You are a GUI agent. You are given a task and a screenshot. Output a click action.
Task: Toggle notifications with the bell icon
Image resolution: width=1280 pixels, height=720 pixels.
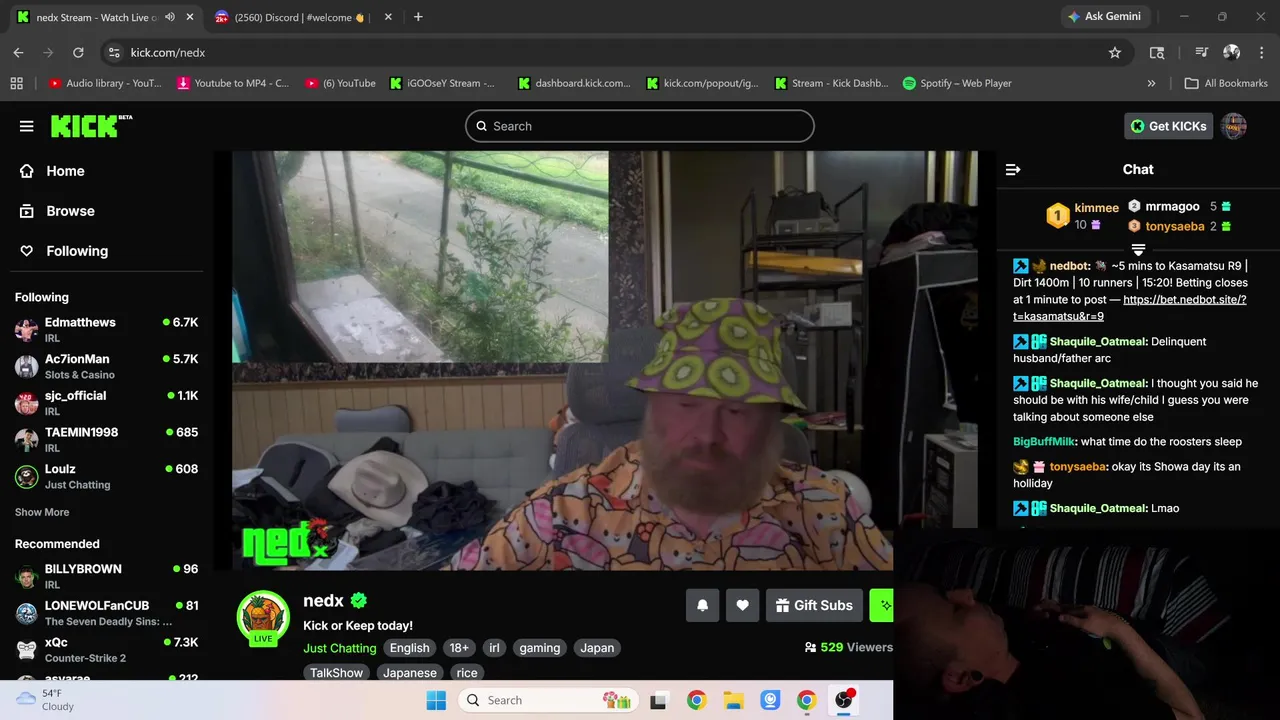pyautogui.click(x=702, y=605)
